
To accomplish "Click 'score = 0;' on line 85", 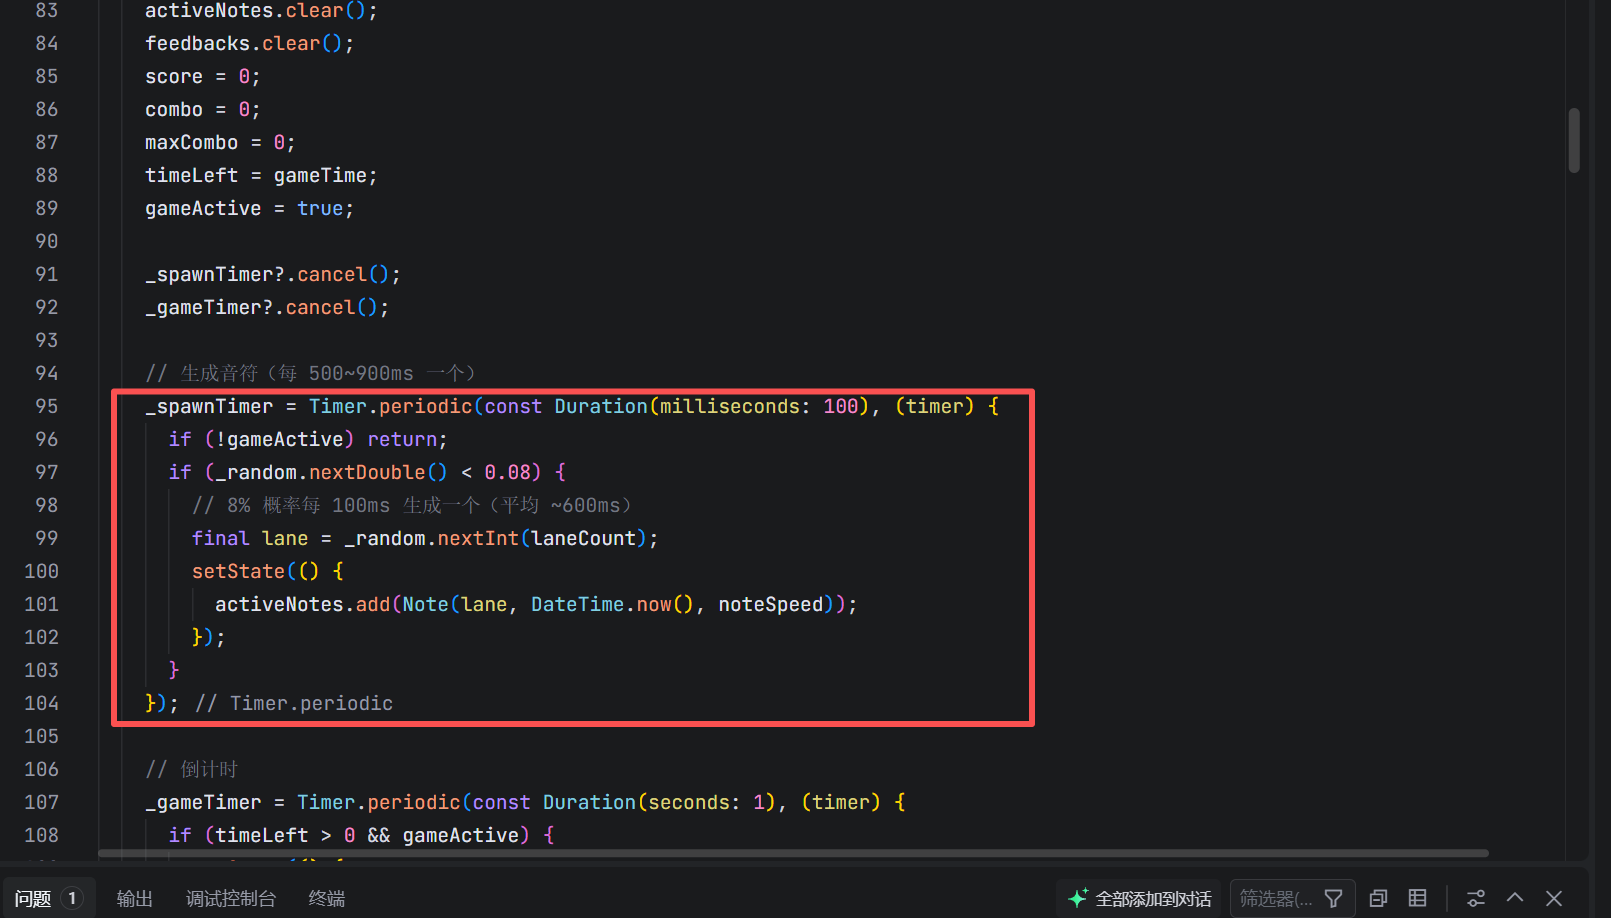I will pos(203,76).
